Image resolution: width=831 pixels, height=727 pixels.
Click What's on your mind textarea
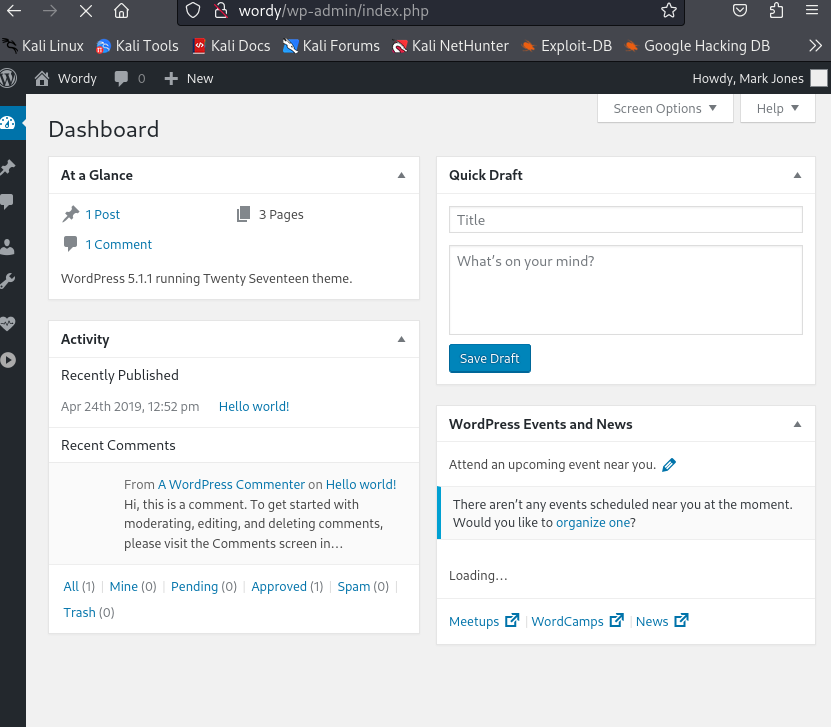(625, 290)
